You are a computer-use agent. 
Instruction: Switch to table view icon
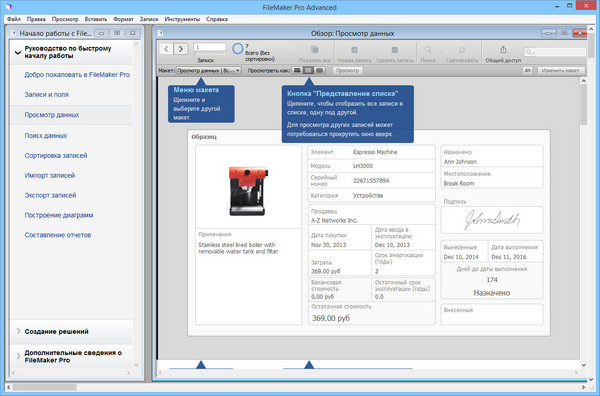[x=320, y=70]
